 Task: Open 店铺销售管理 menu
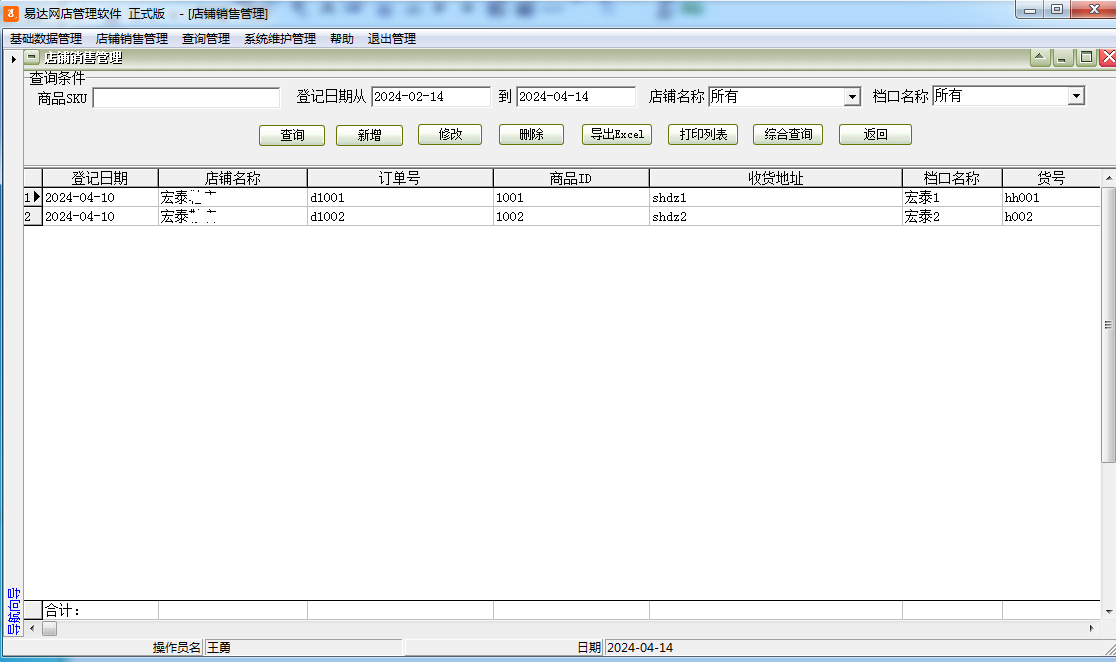pyautogui.click(x=132, y=38)
